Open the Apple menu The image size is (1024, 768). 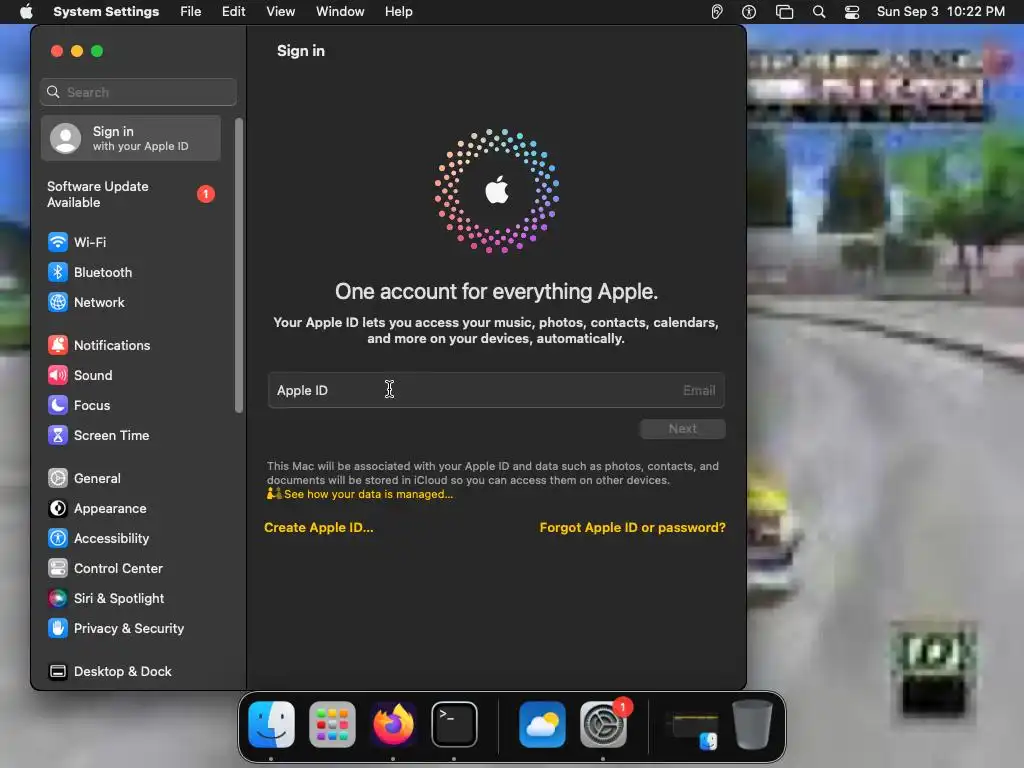pyautogui.click(x=26, y=12)
